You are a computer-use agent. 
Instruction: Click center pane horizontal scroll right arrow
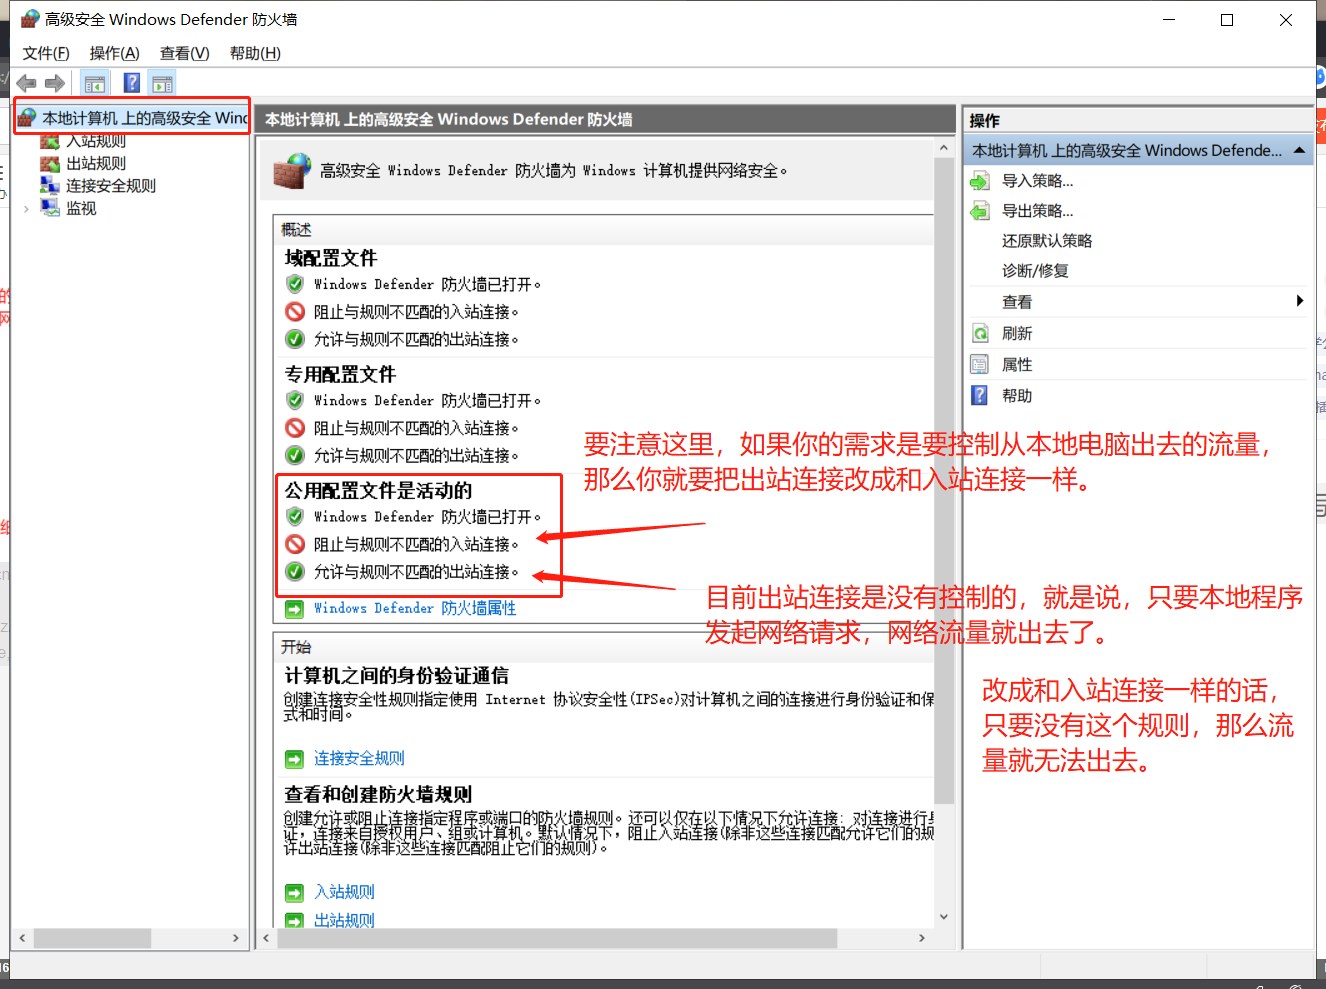(x=922, y=938)
